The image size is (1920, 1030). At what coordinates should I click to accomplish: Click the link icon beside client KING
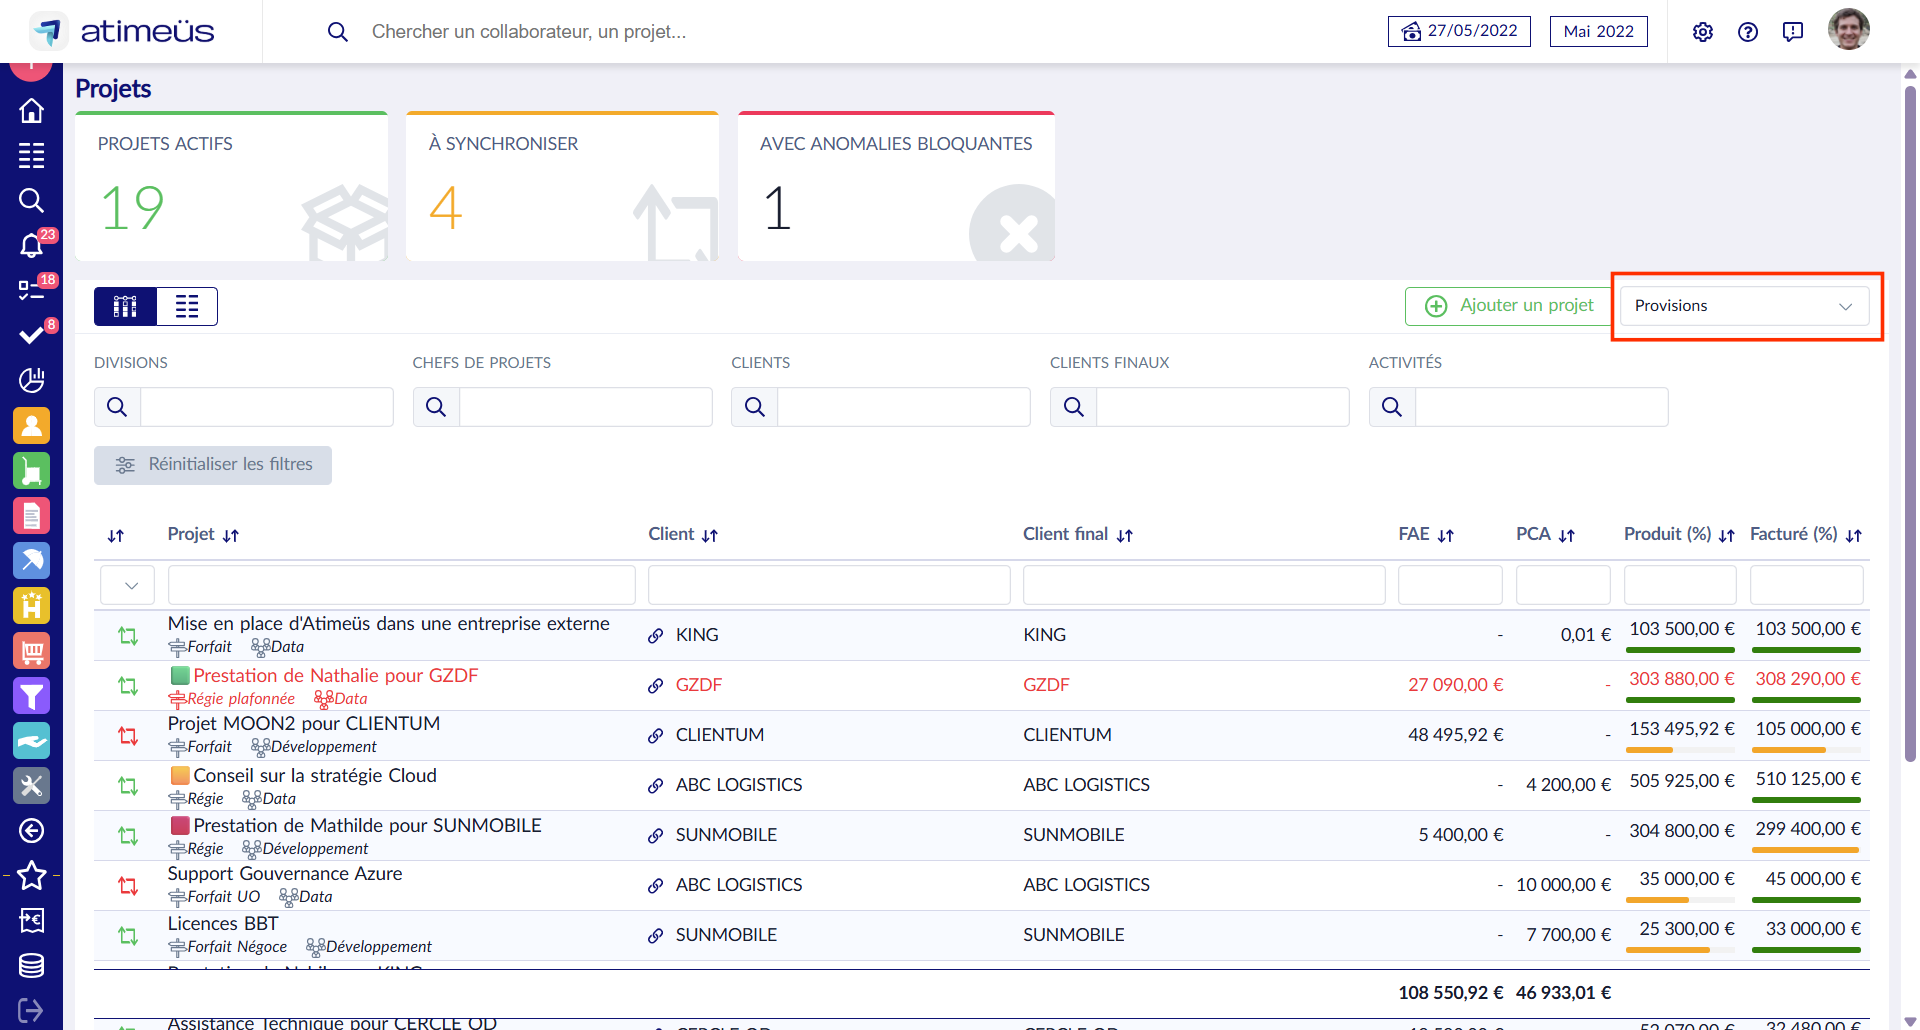(x=656, y=635)
